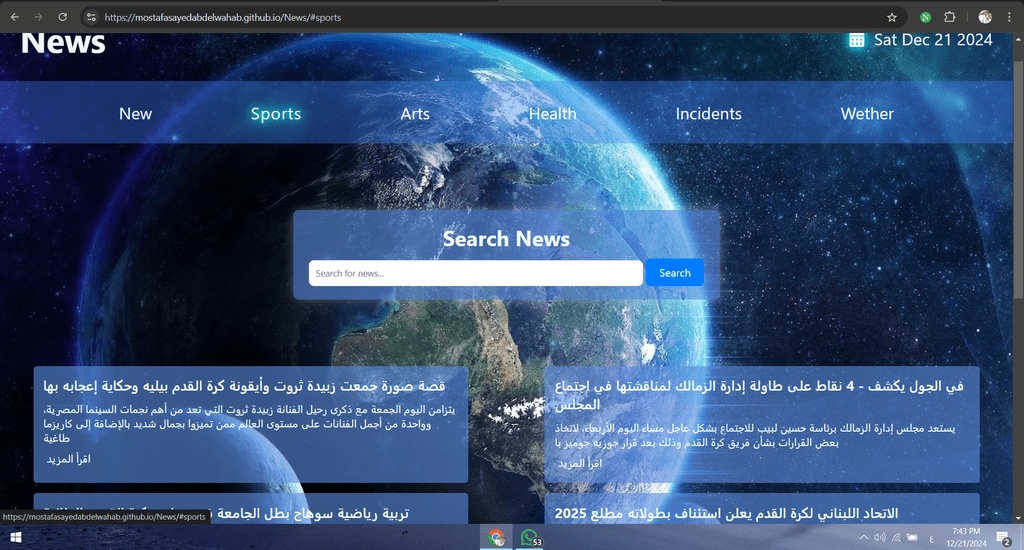This screenshot has height=550, width=1024.
Task: Open the Zamalek 4 points meeting headline
Action: (759, 395)
